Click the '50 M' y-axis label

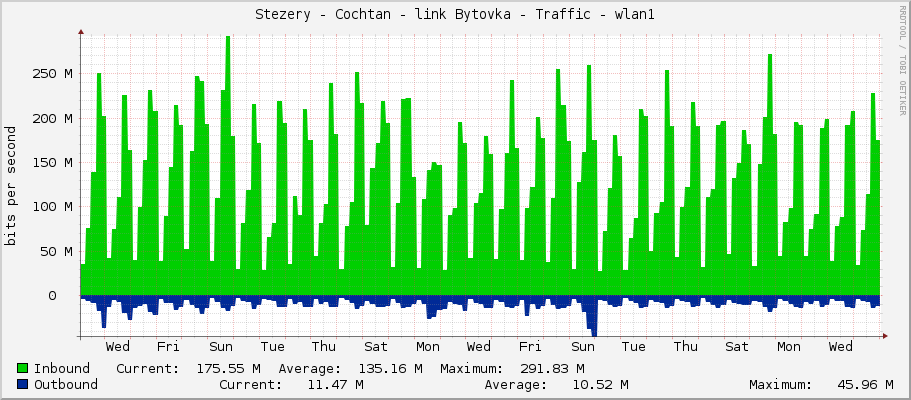click(56, 252)
